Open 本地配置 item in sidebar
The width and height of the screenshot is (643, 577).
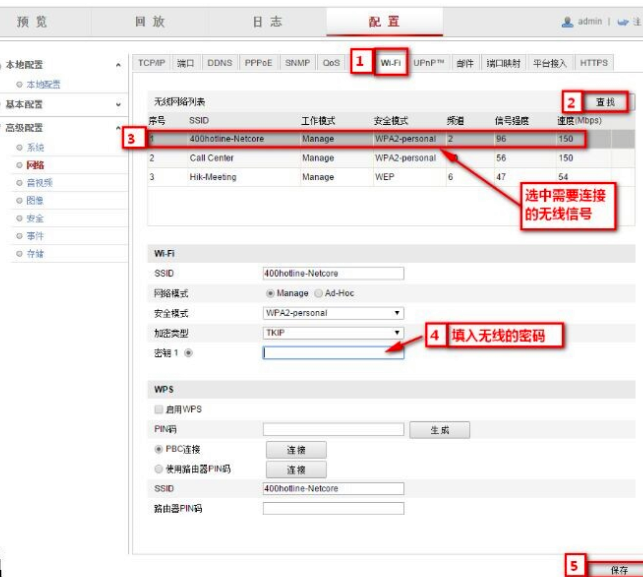click(x=43, y=84)
